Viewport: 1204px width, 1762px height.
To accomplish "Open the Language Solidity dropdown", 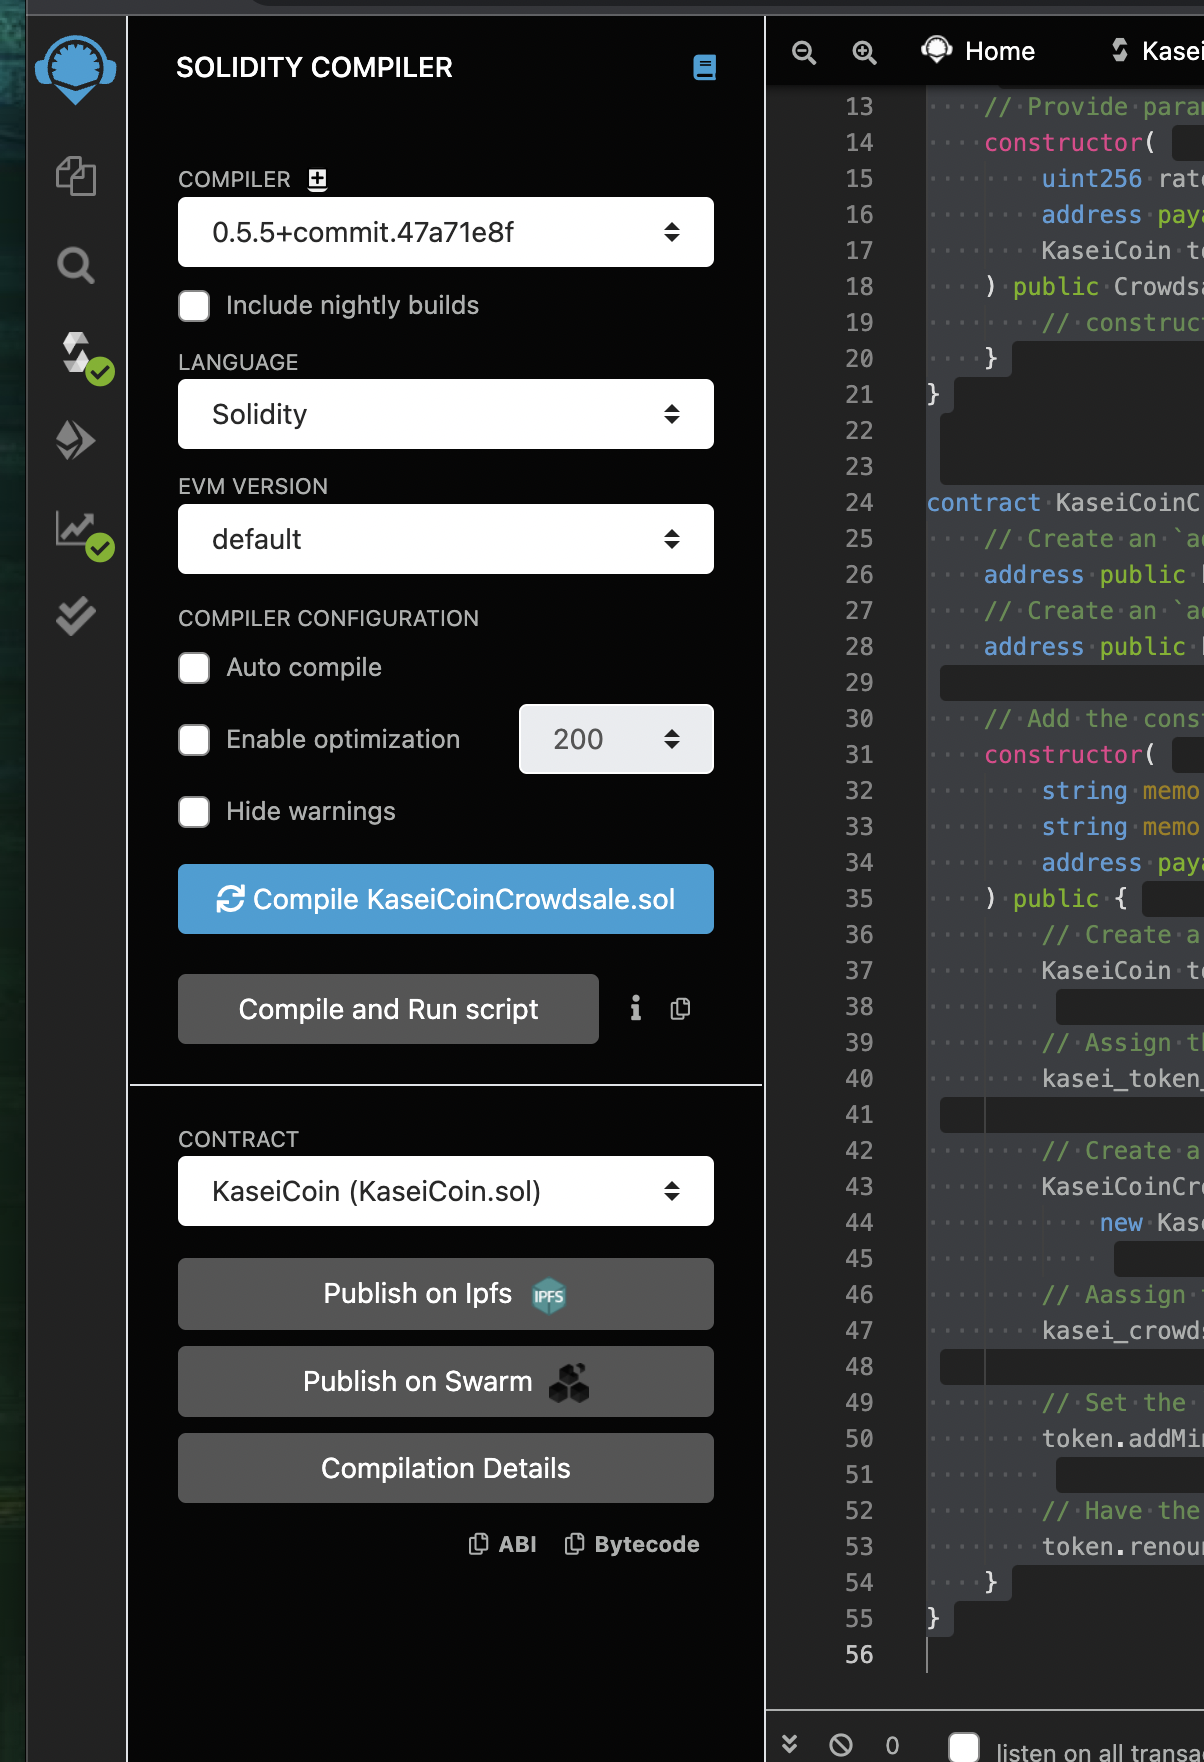I will pyautogui.click(x=446, y=414).
